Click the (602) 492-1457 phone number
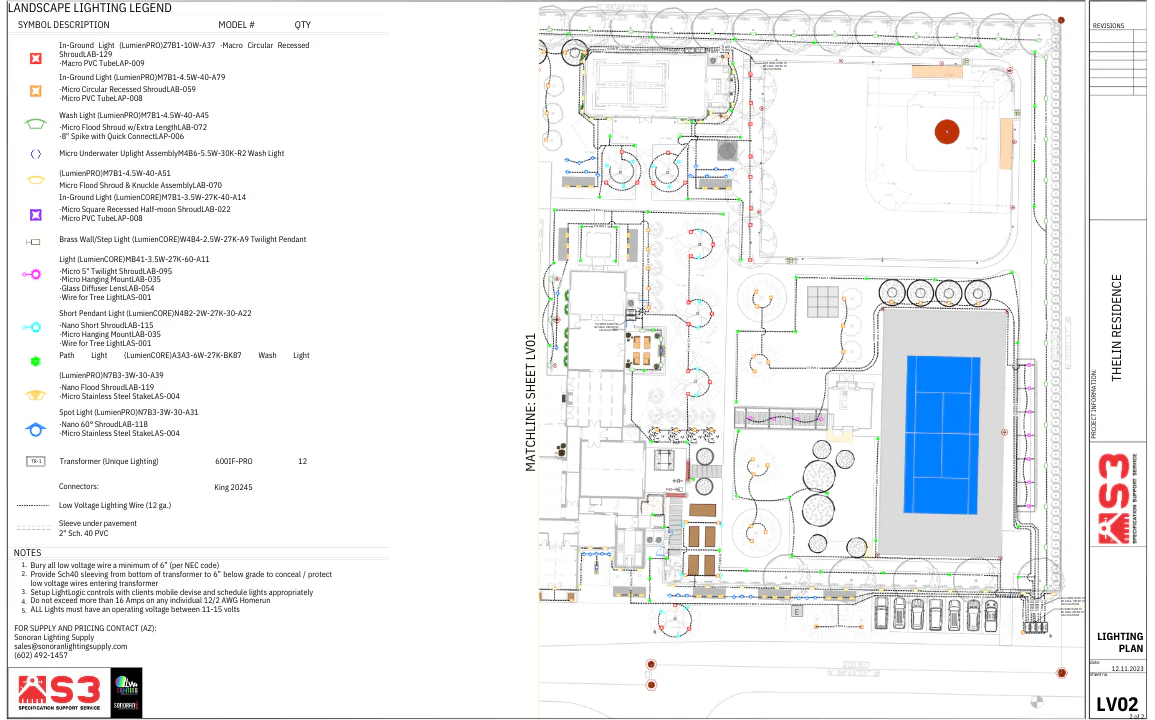The height and width of the screenshot is (720, 1155). [x=41, y=655]
